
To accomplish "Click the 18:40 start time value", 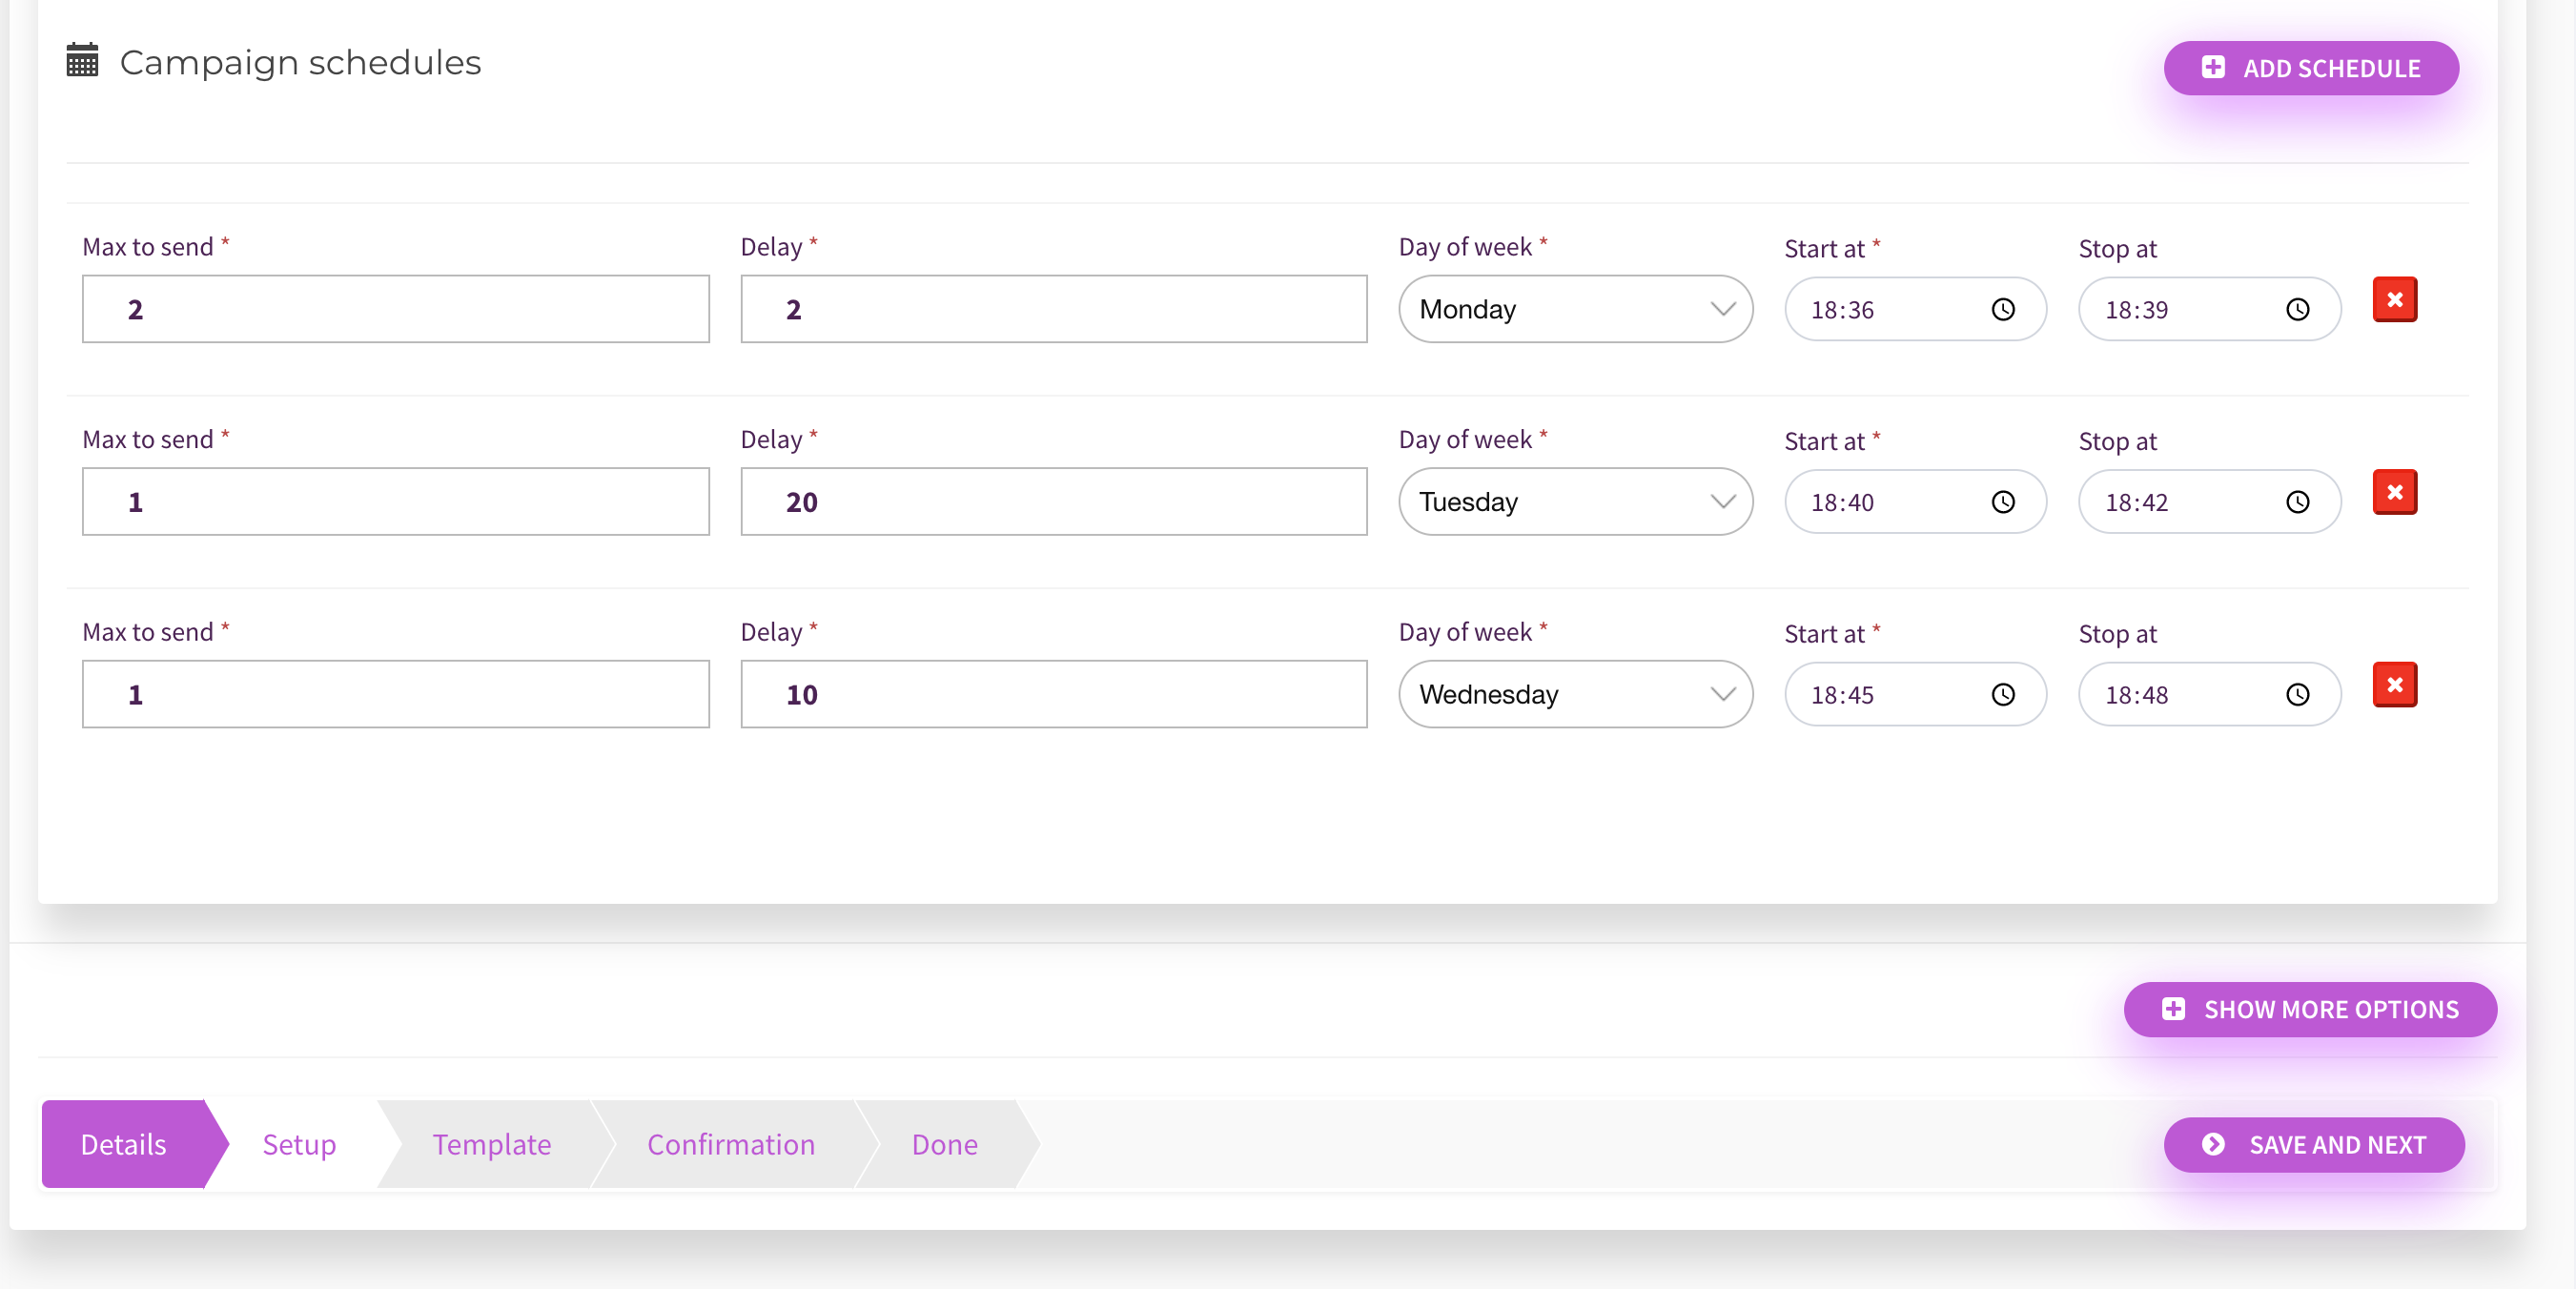I will point(1842,503).
